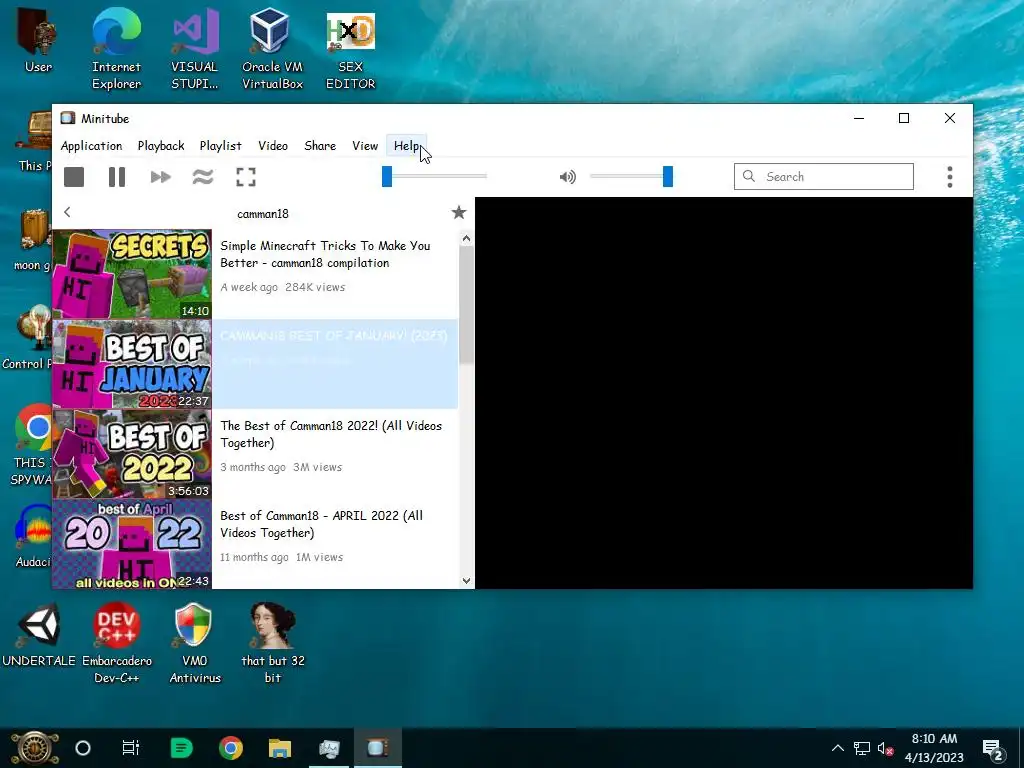This screenshot has height=768, width=1024.
Task: Open File Explorer from the taskbar
Action: (x=280, y=748)
